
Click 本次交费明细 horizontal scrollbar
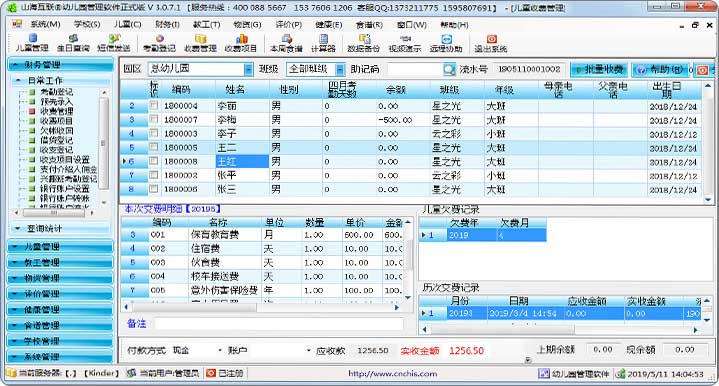pyautogui.click(x=261, y=308)
